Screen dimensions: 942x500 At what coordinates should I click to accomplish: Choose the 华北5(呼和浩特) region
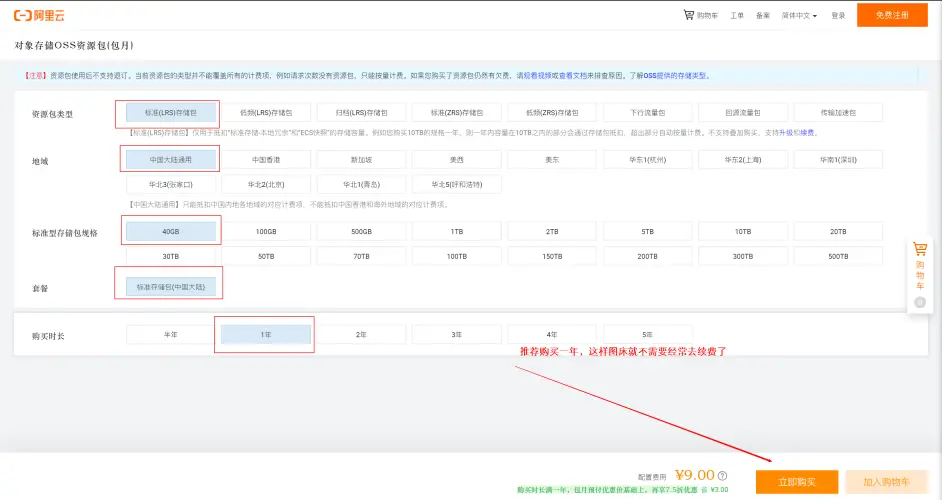tap(457, 184)
